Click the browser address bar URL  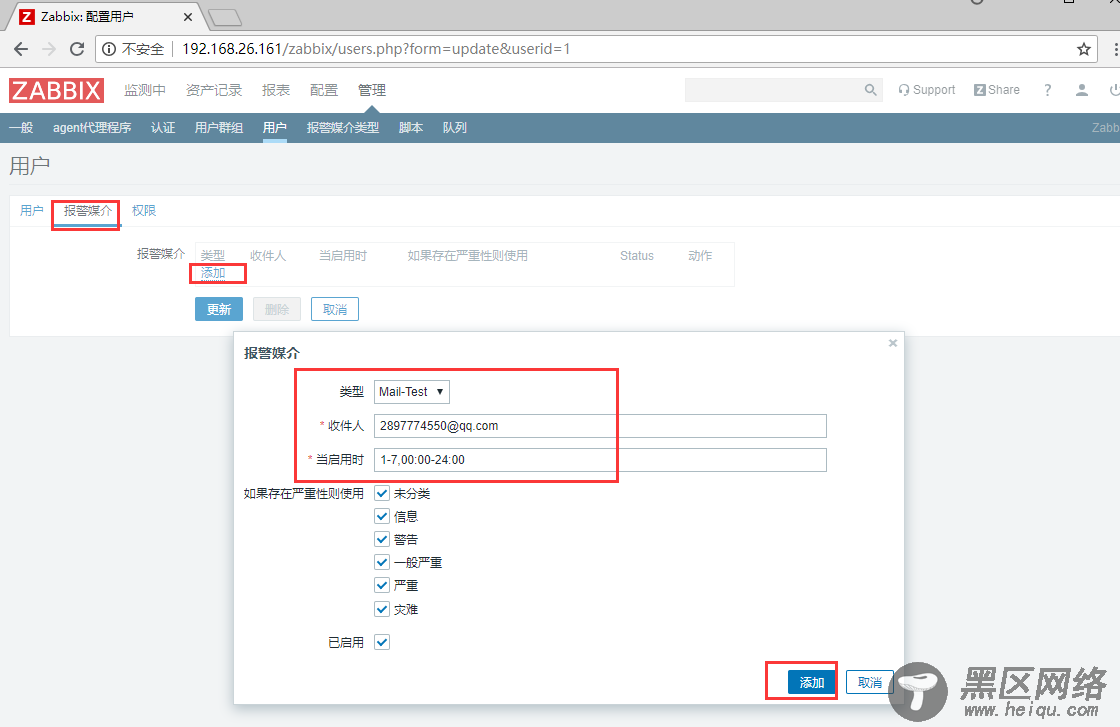point(376,49)
